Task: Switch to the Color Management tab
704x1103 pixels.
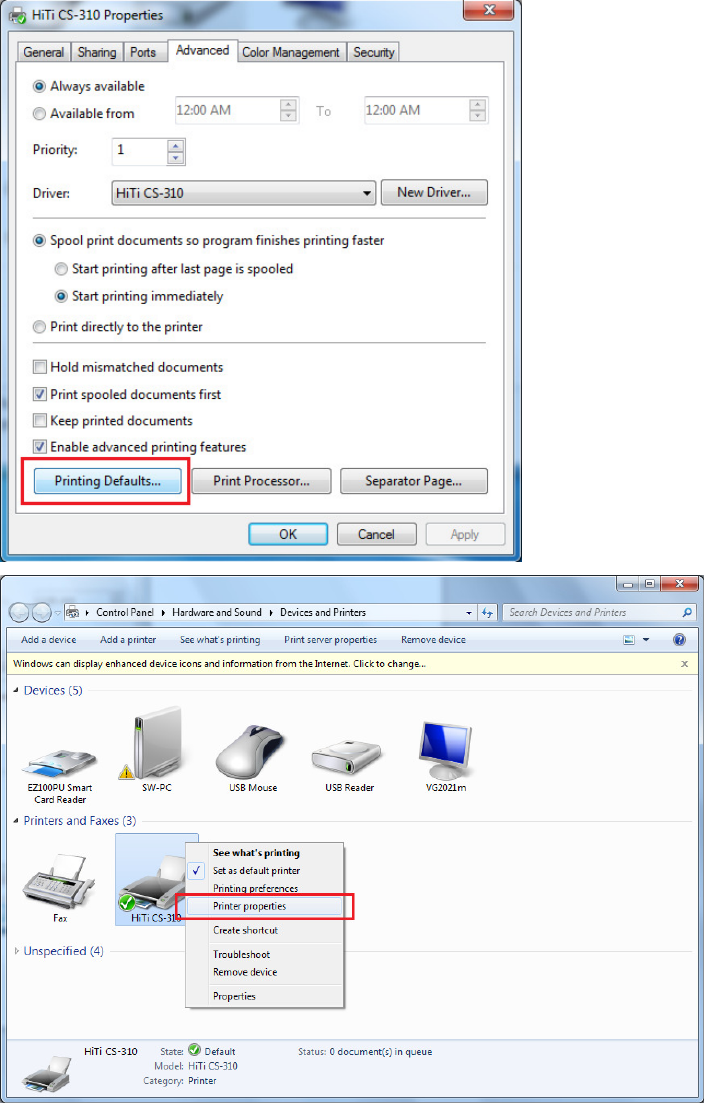Action: coord(290,52)
